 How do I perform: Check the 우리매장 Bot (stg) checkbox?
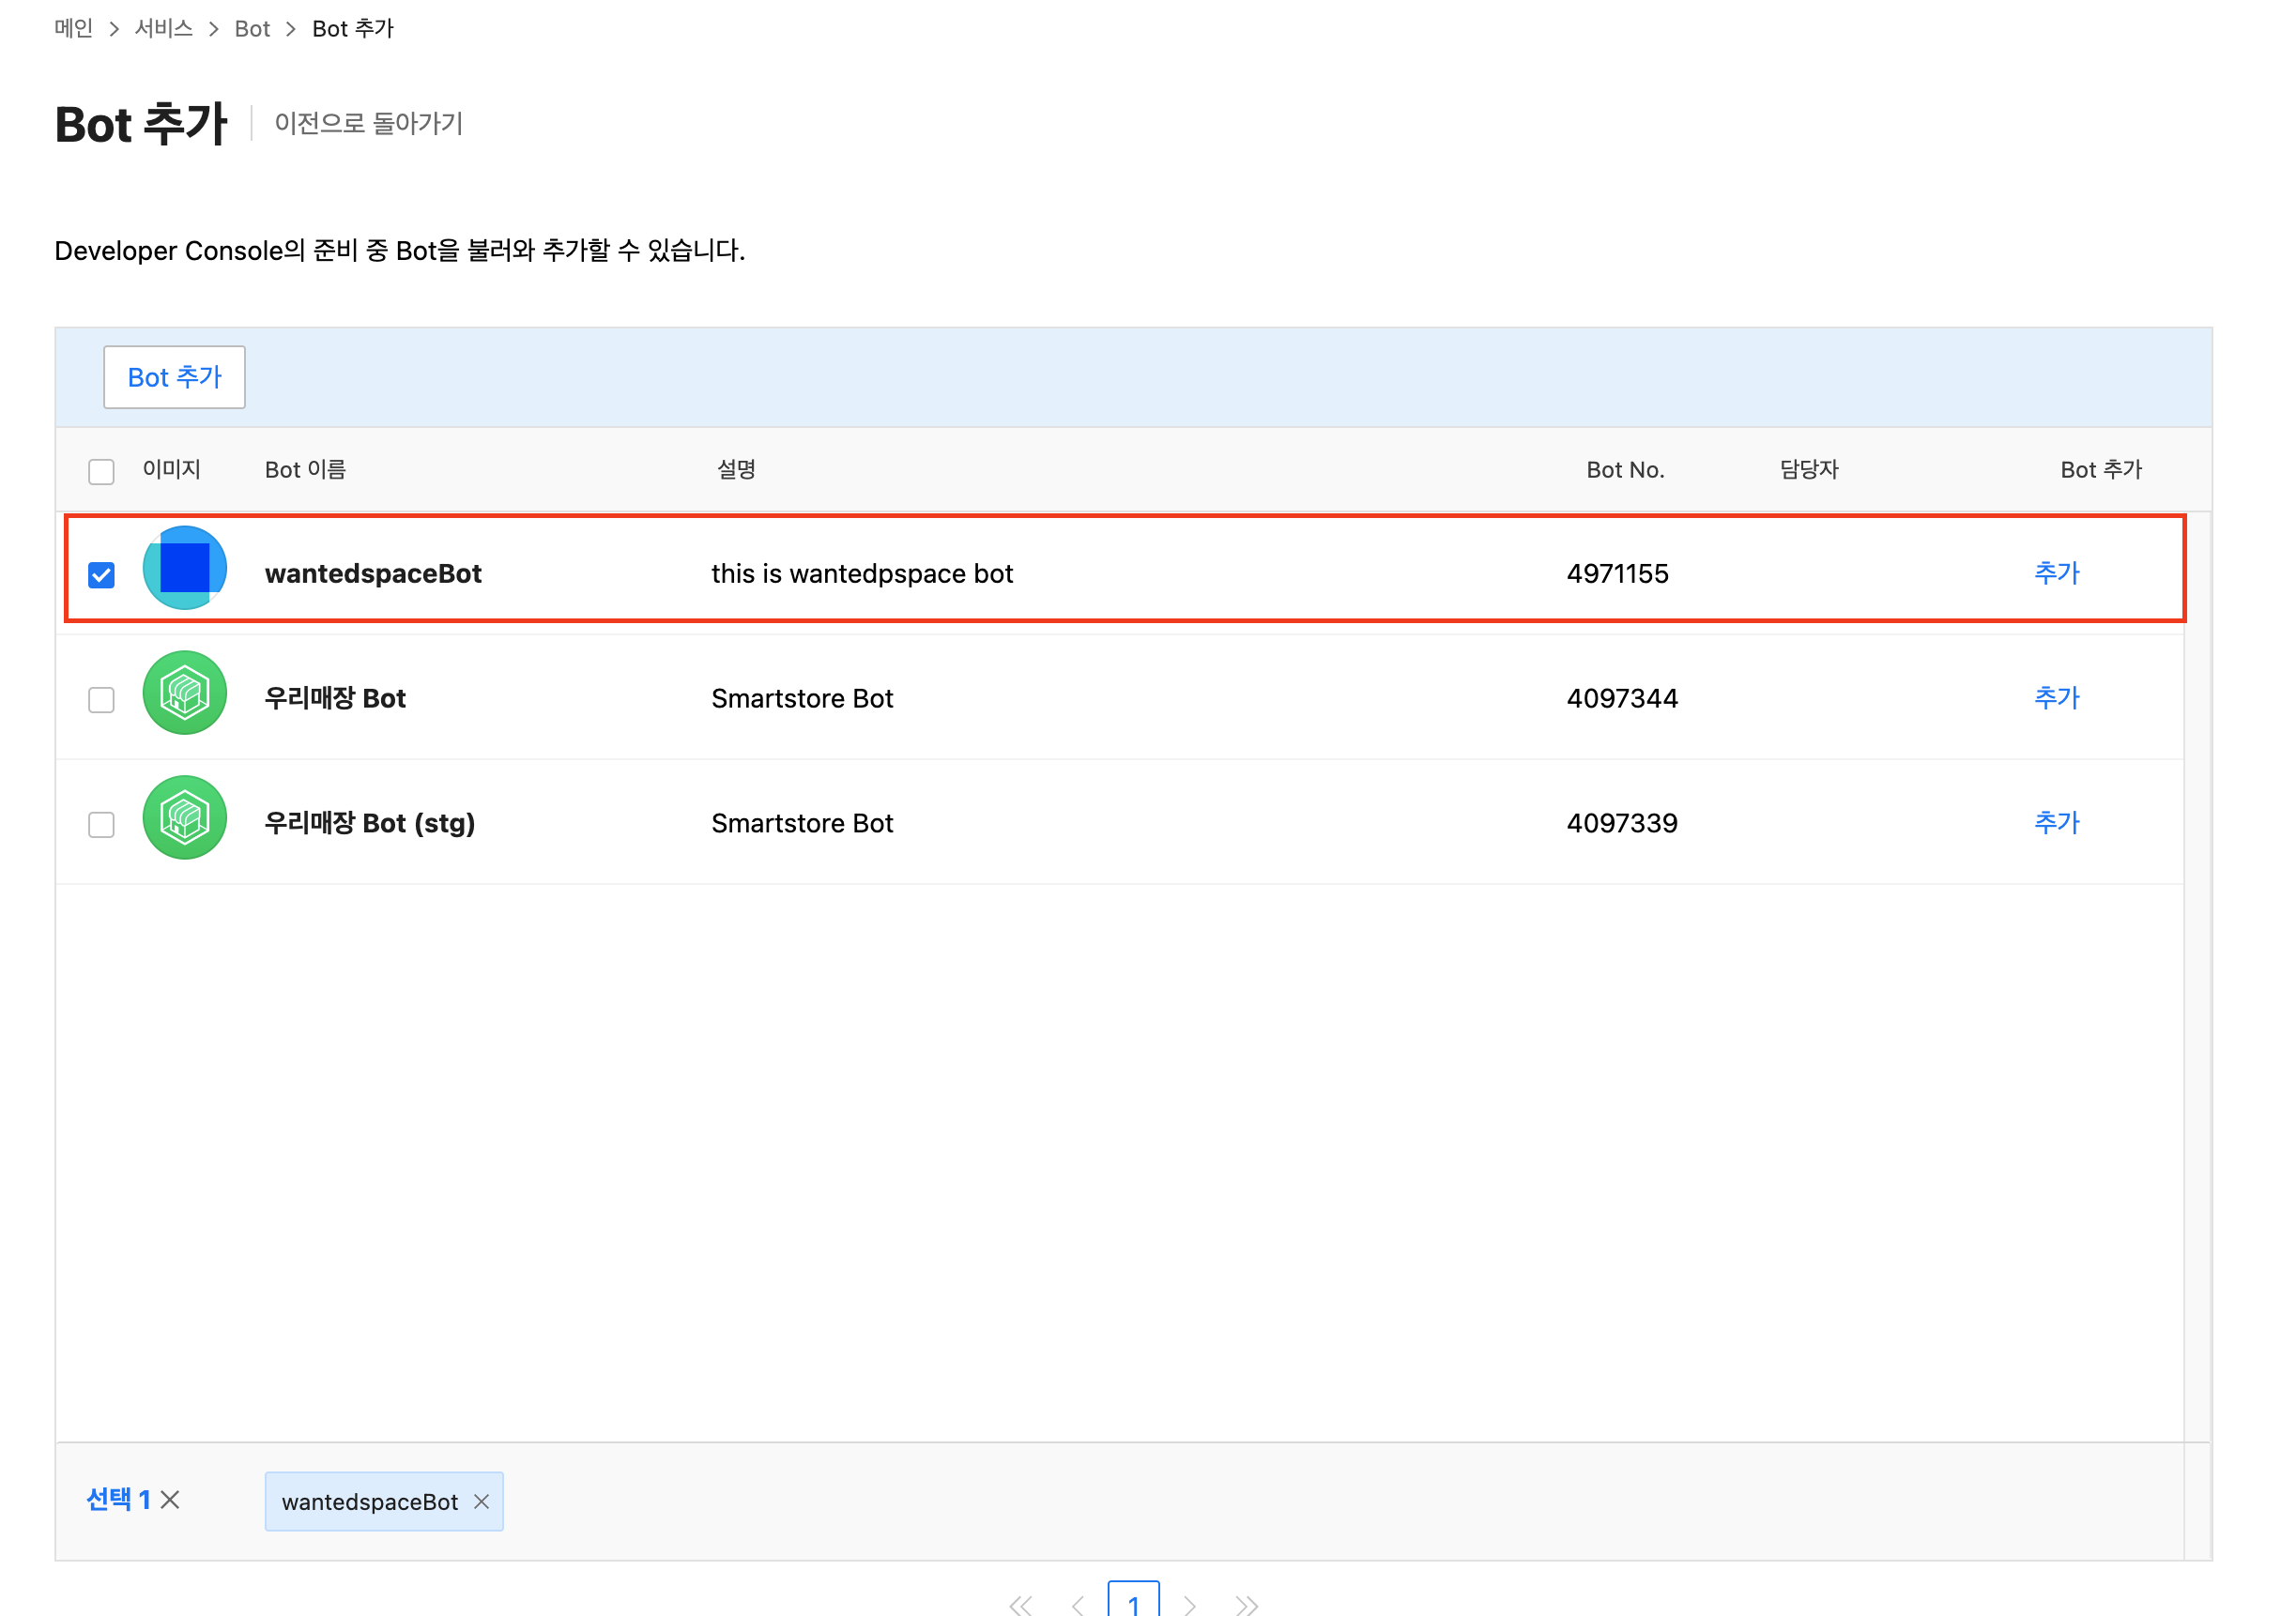[101, 825]
